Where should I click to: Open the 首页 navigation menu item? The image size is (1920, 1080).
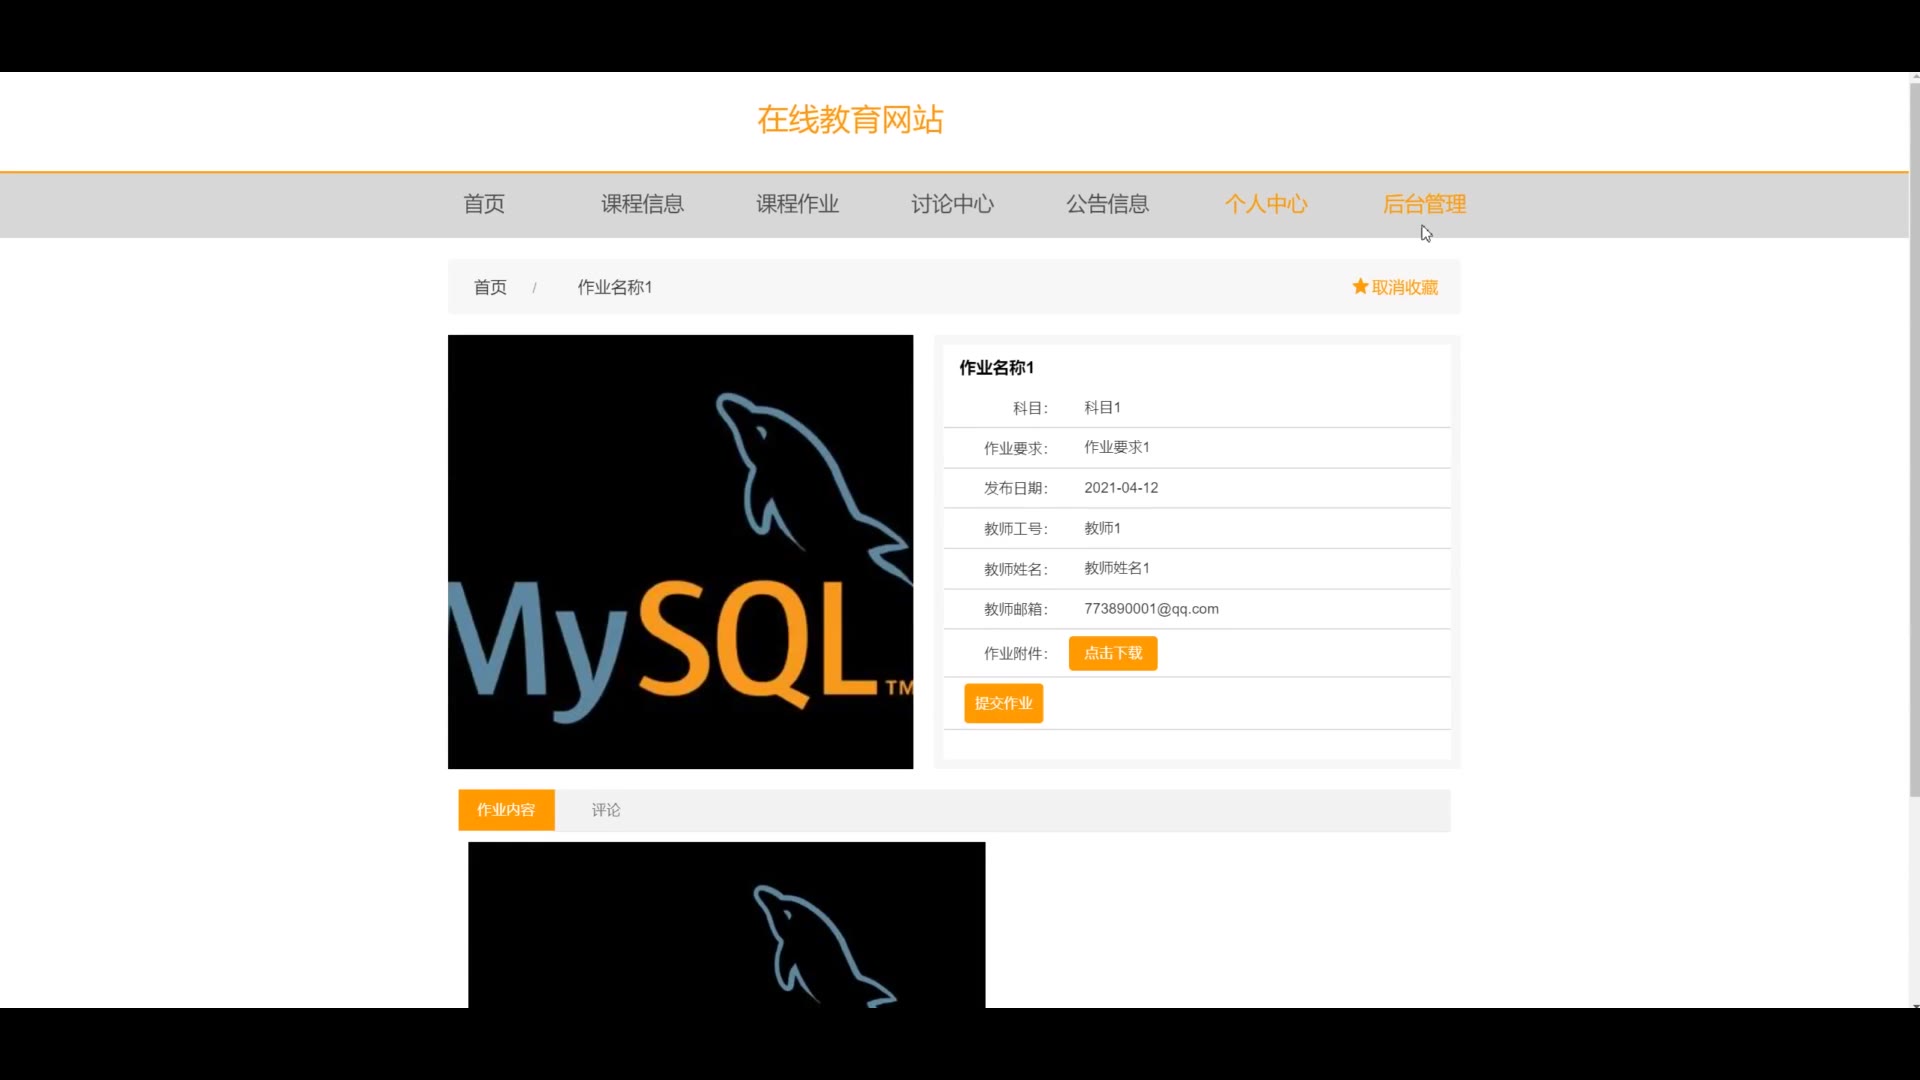pos(484,204)
